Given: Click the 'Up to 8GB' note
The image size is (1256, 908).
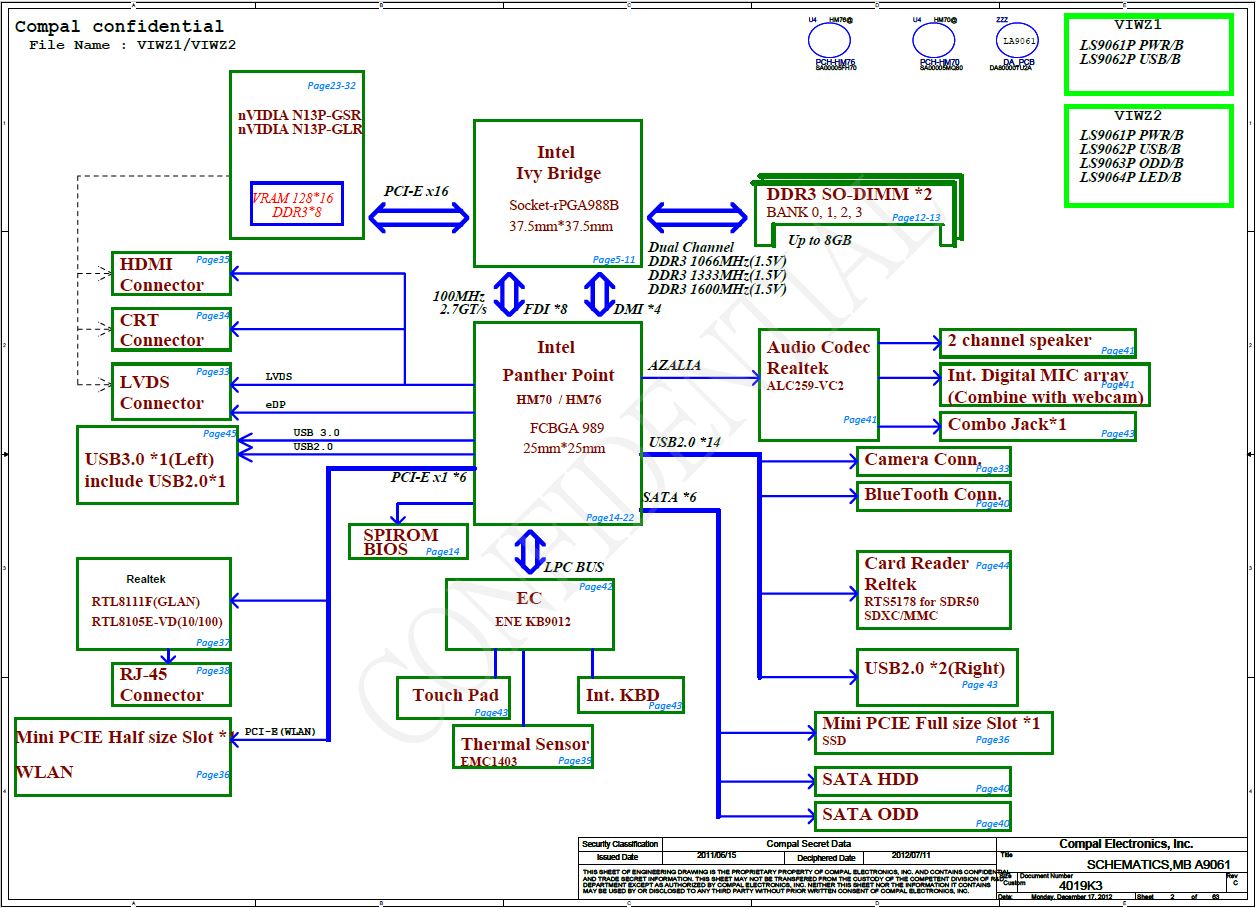Looking at the screenshot, I should click(x=819, y=240).
